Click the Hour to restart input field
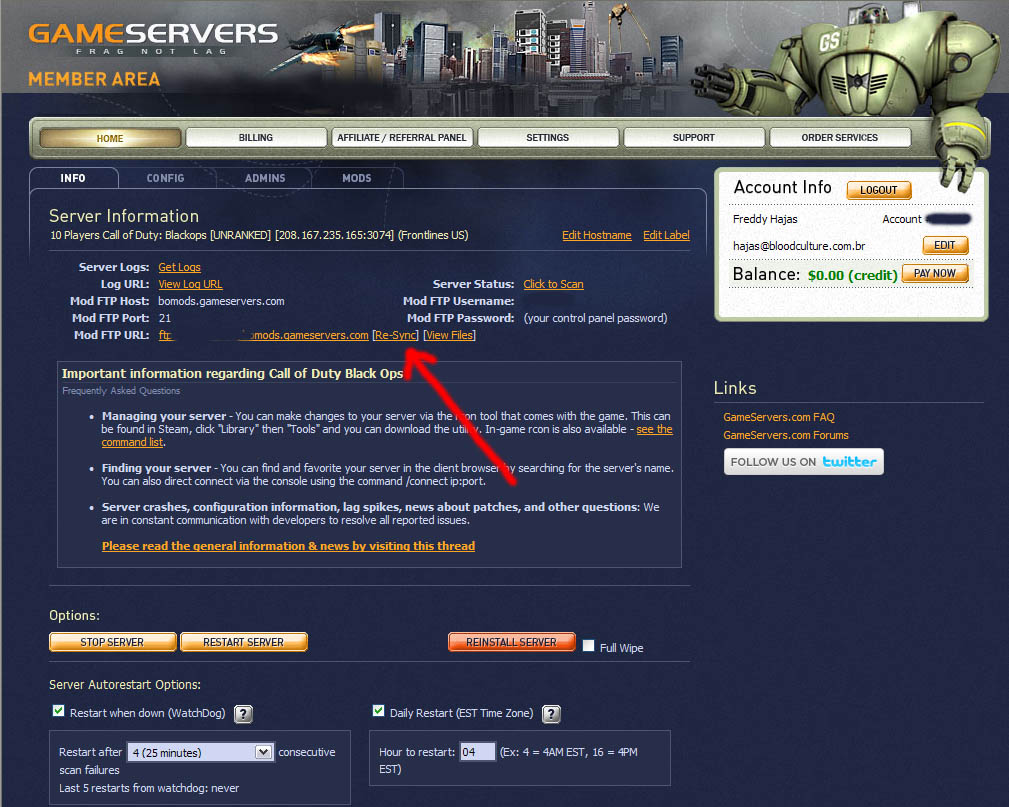Viewport: 1009px width, 807px height. pyautogui.click(x=477, y=752)
